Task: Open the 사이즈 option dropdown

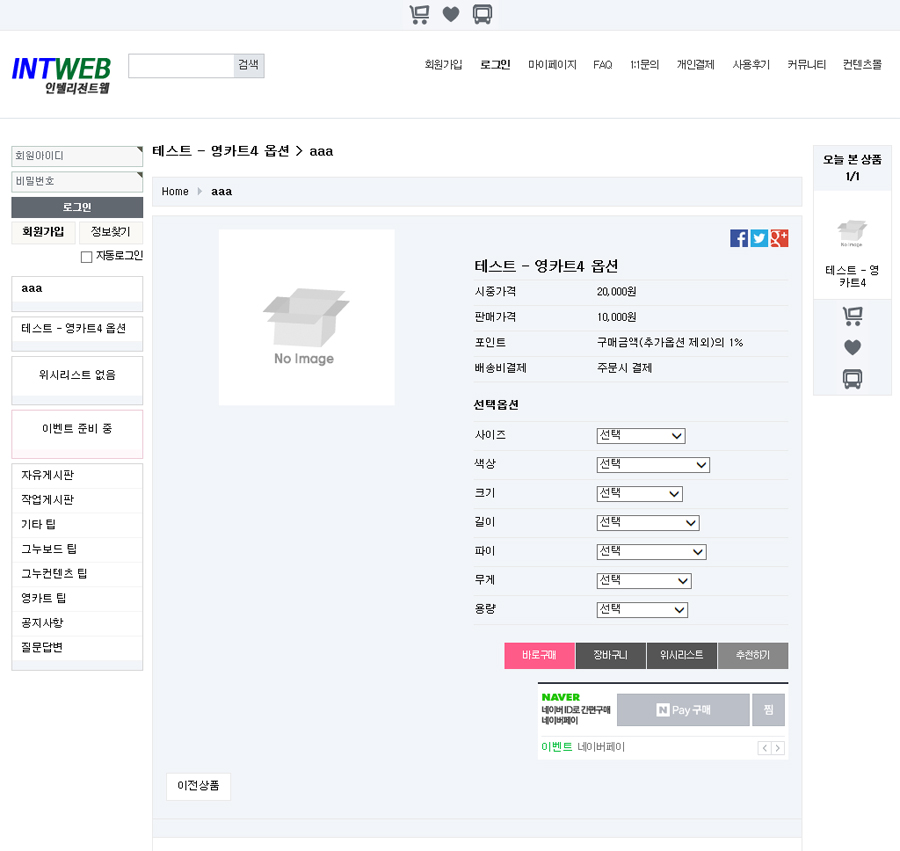Action: tap(640, 436)
